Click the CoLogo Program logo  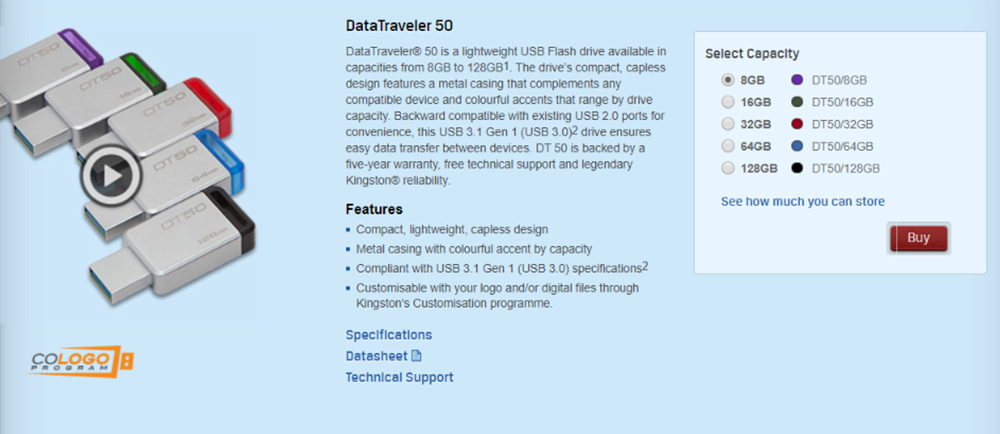(x=81, y=362)
